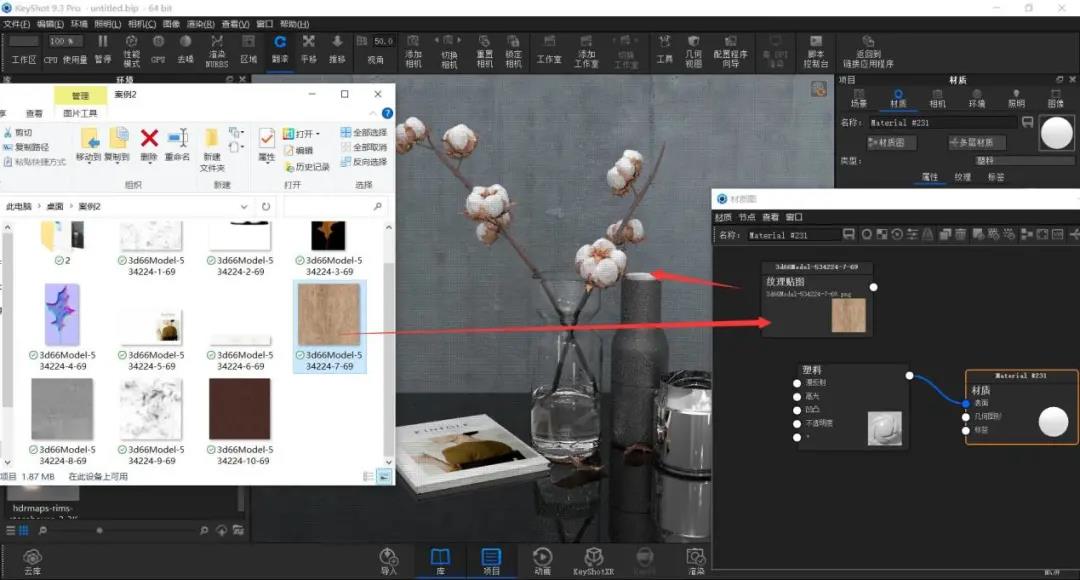Click 新建文件夹 in Explorer ribbon
This screenshot has height=580, width=1080.
[x=211, y=150]
